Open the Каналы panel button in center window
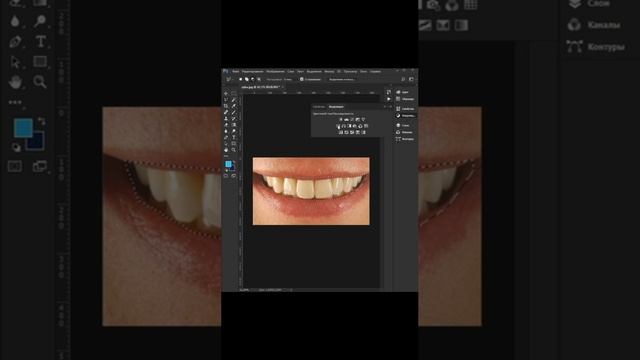The height and width of the screenshot is (360, 640). [x=404, y=132]
